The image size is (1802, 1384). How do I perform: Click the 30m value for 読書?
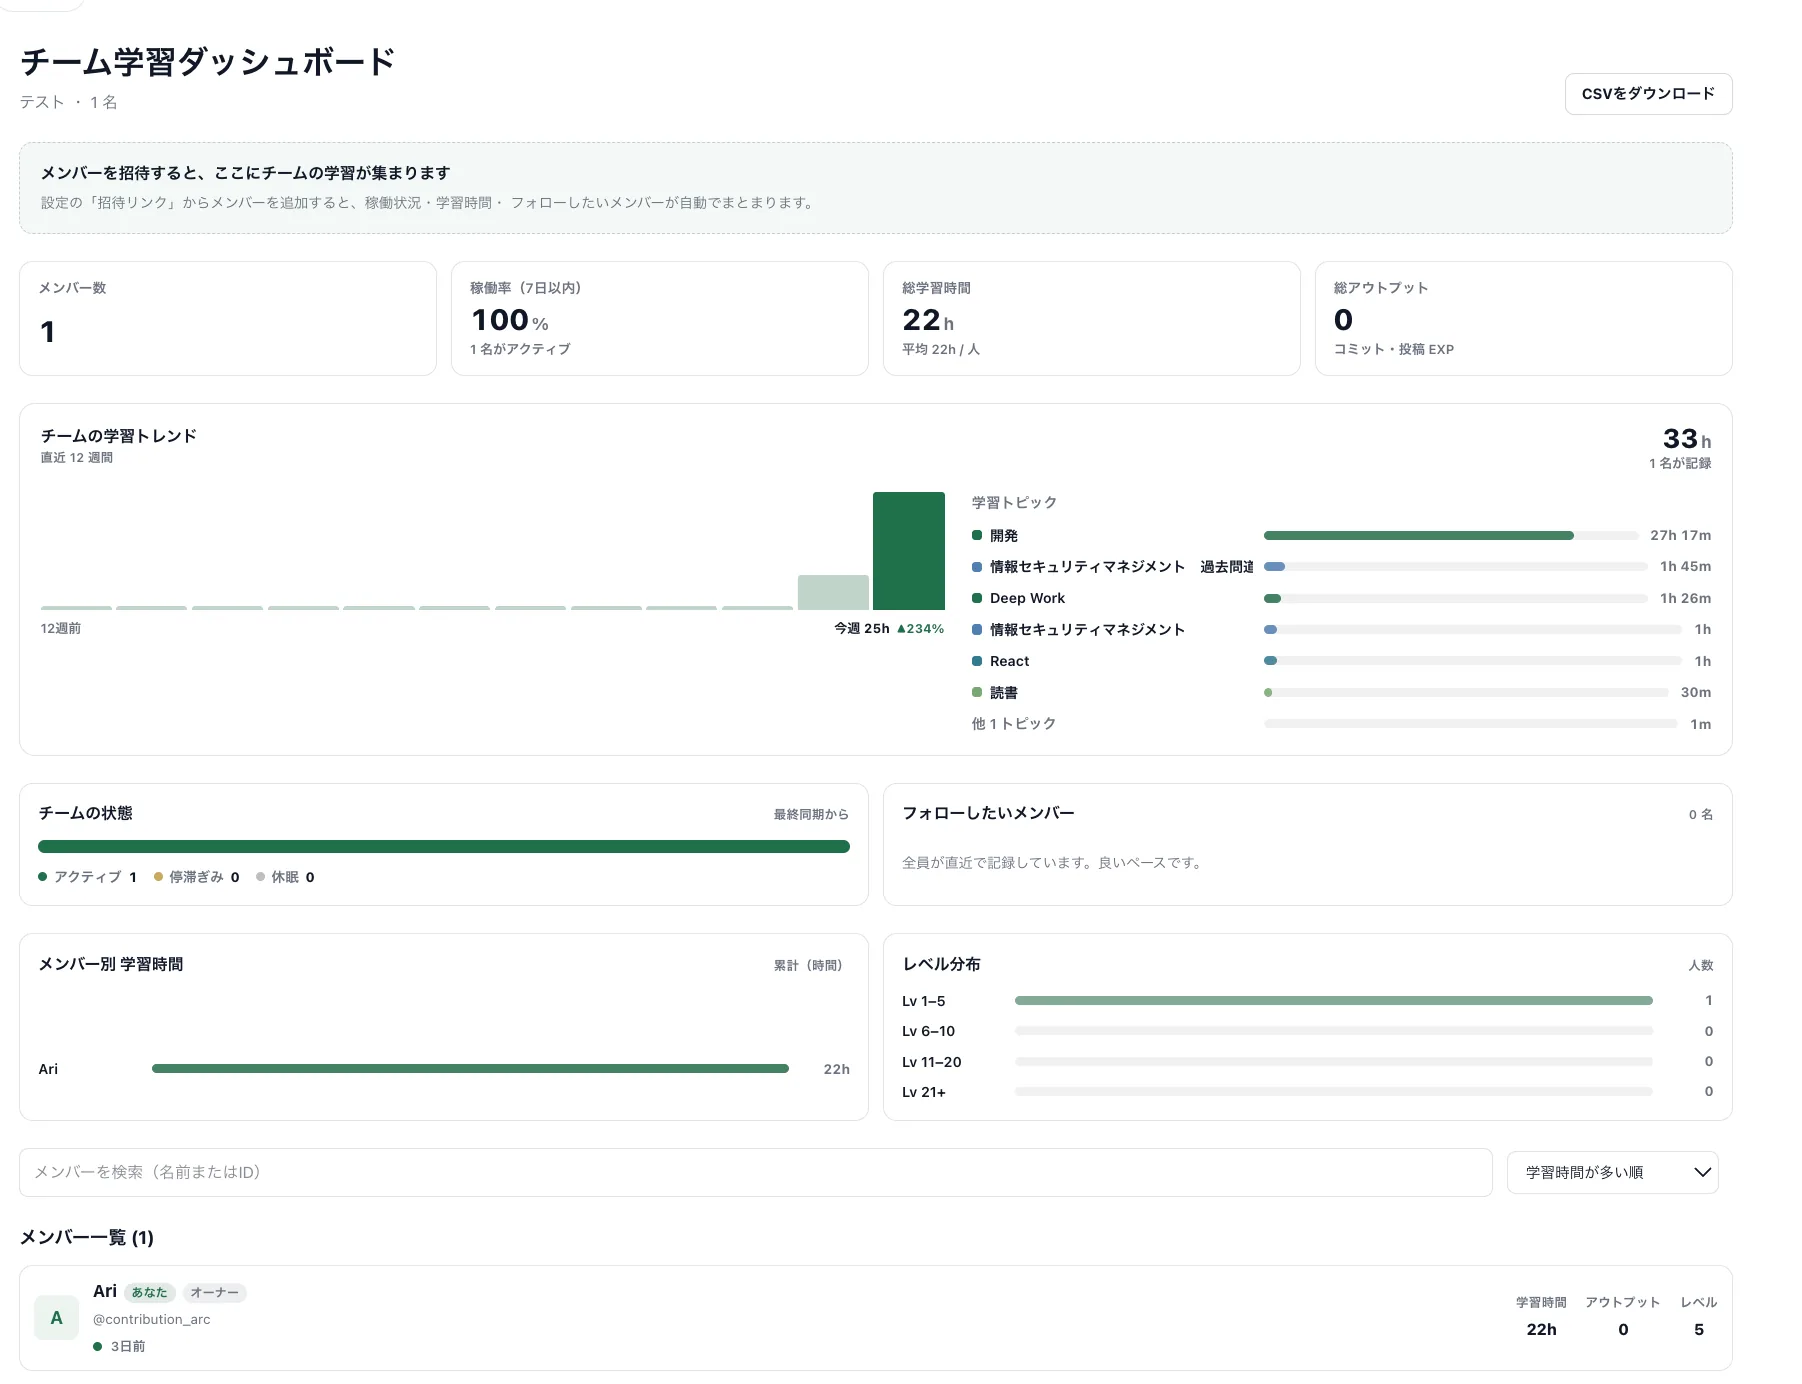coord(1695,692)
